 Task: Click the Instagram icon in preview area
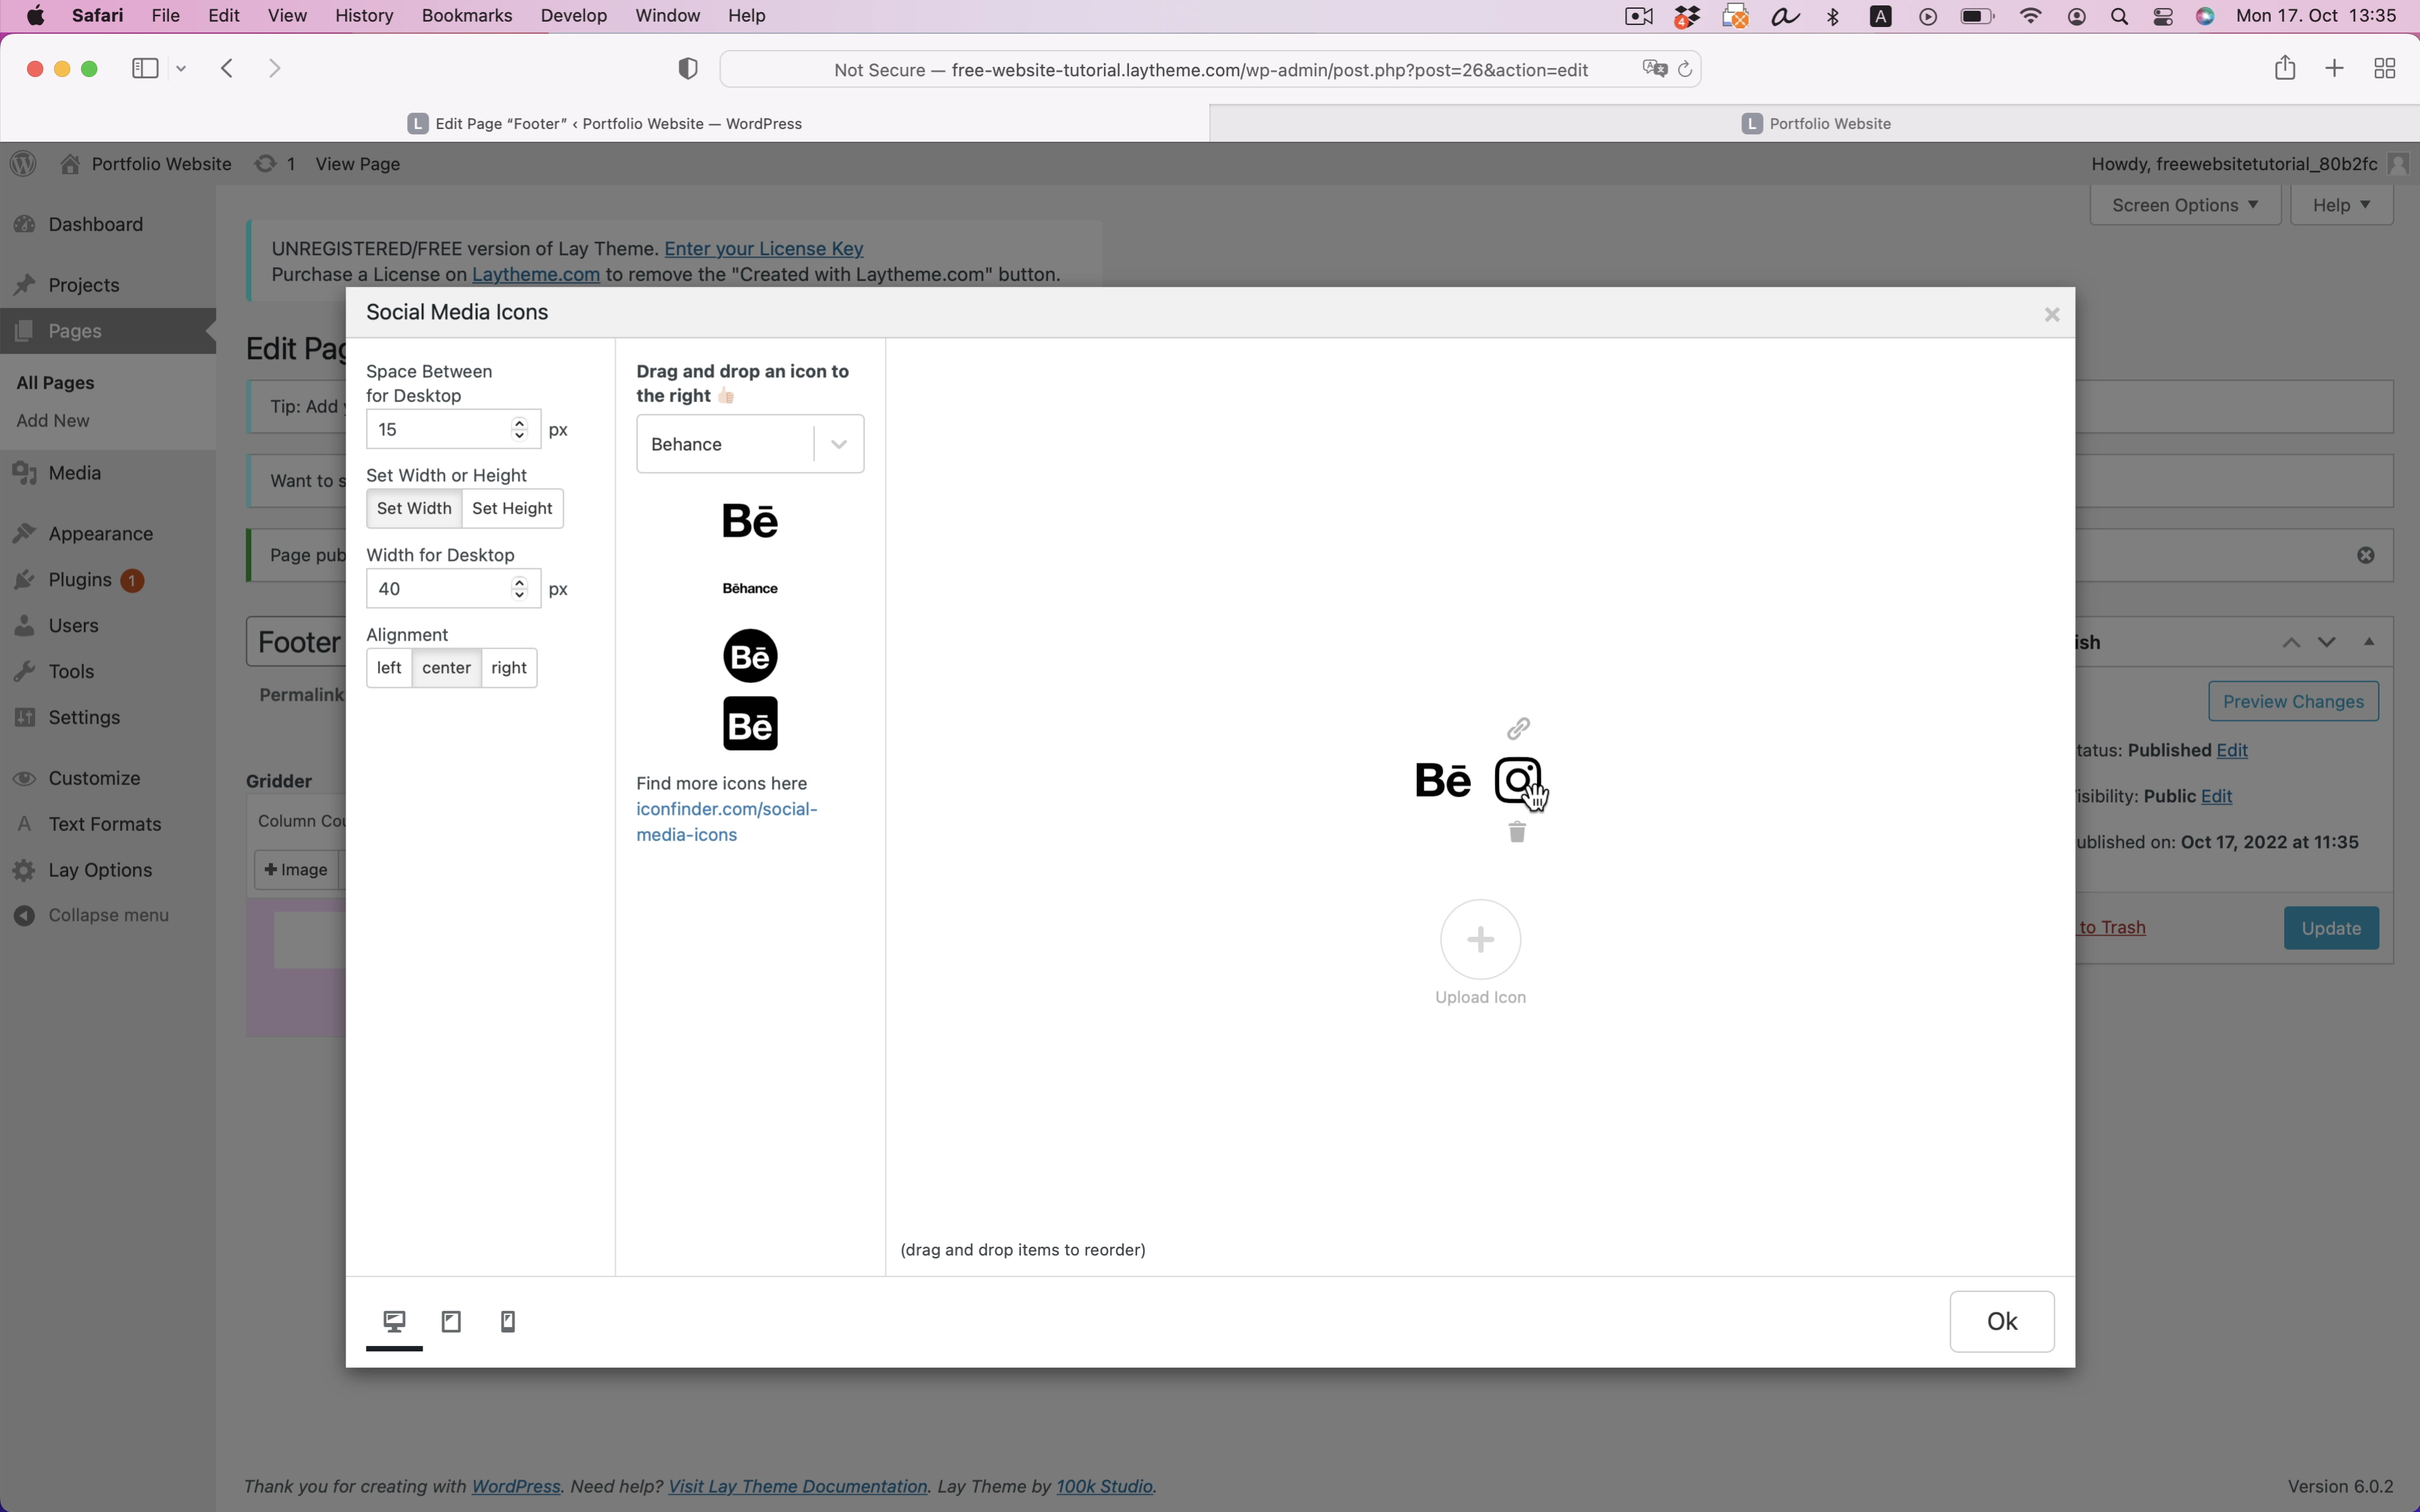tap(1518, 780)
